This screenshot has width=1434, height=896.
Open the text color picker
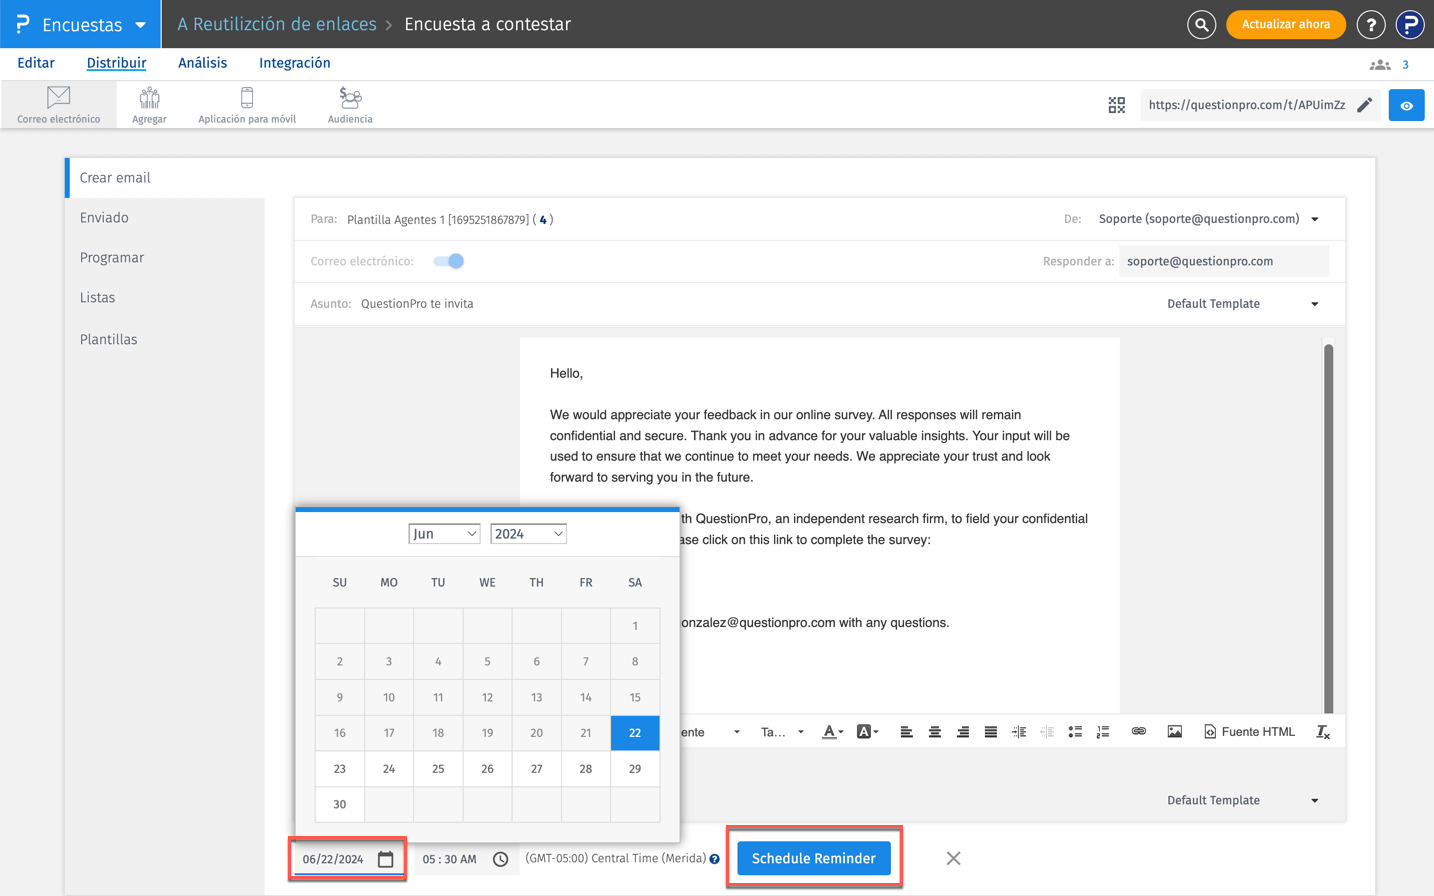[832, 732]
